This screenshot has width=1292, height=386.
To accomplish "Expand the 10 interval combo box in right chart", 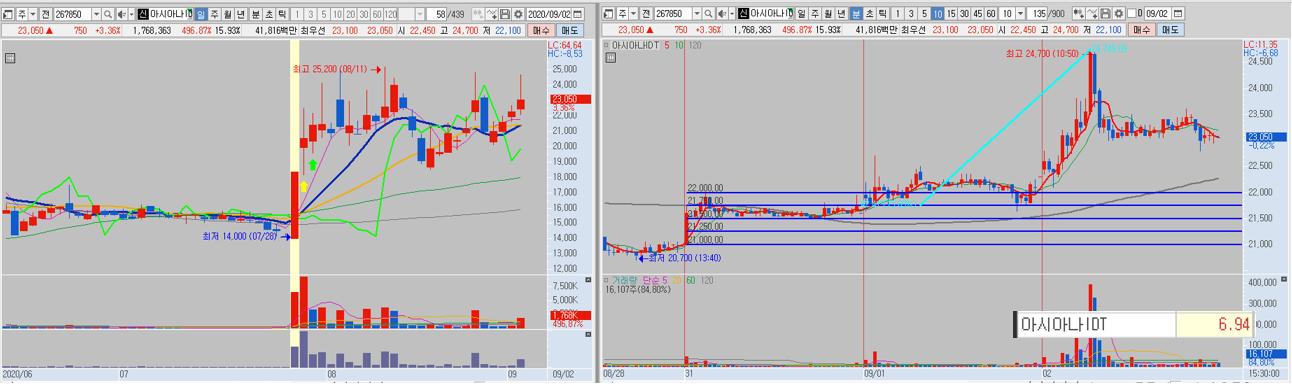I will [x=1020, y=14].
